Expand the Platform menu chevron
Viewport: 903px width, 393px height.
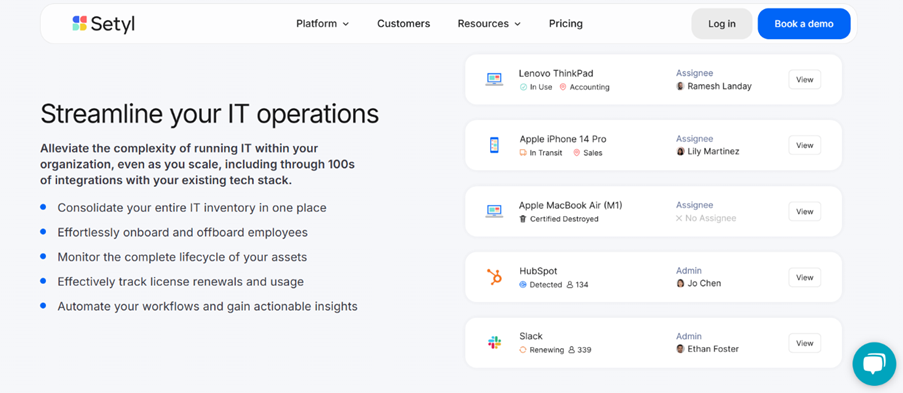point(346,24)
